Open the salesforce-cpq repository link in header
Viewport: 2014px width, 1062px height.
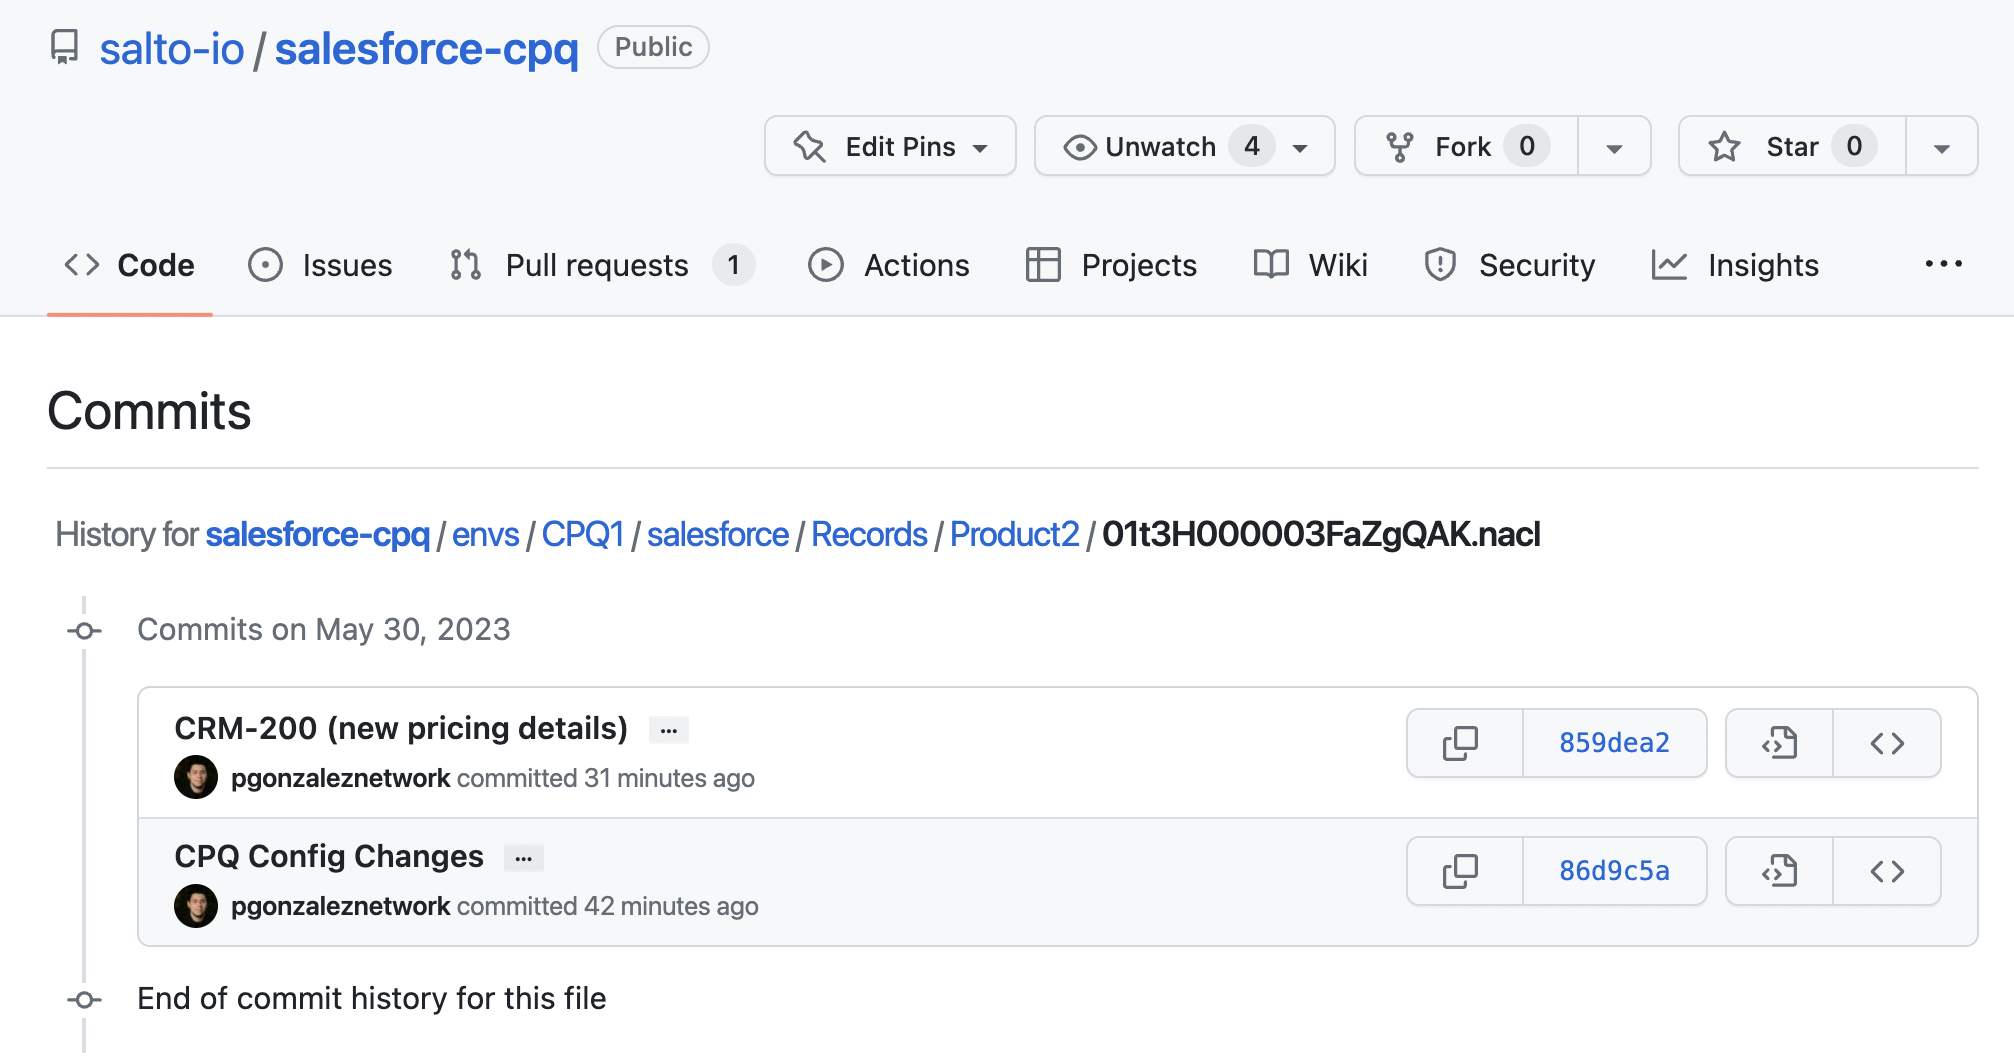(x=427, y=49)
